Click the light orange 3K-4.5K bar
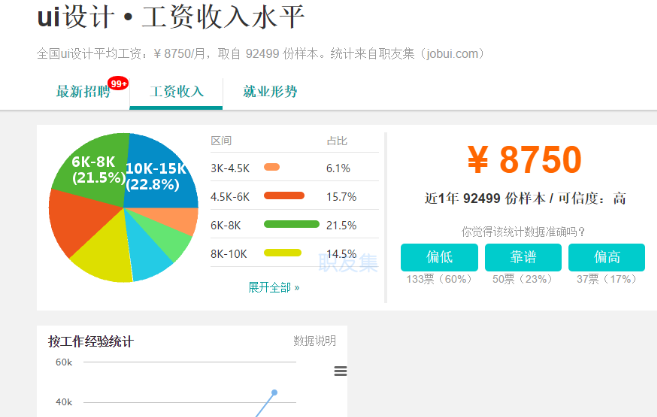The height and width of the screenshot is (417, 657). tap(272, 167)
